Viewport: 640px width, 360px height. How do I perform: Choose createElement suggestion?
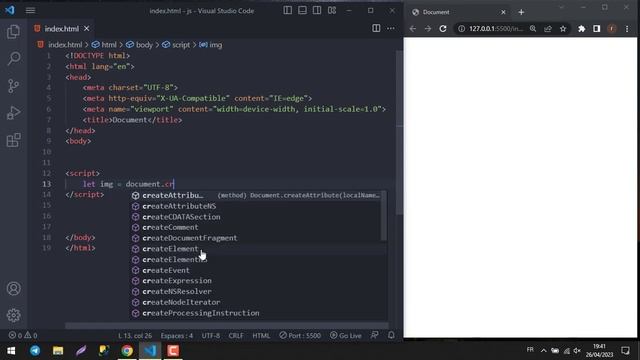point(258,249)
